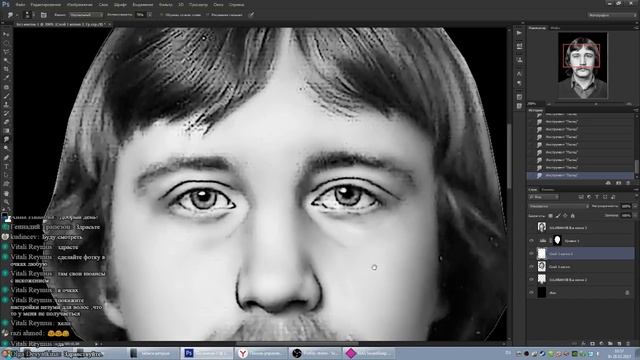Open the Strength slider dropdown arrow
This screenshot has width=640, height=360.
[150, 15]
